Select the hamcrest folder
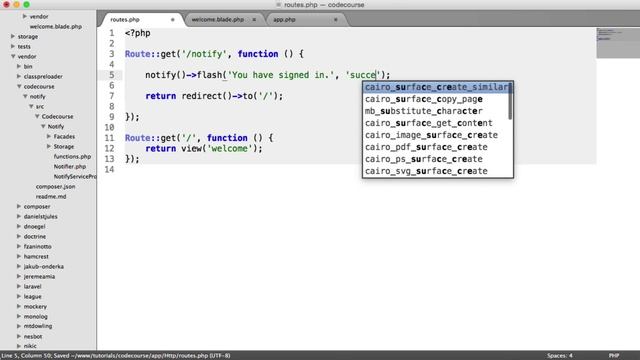This screenshot has height=360, width=640. 36,256
